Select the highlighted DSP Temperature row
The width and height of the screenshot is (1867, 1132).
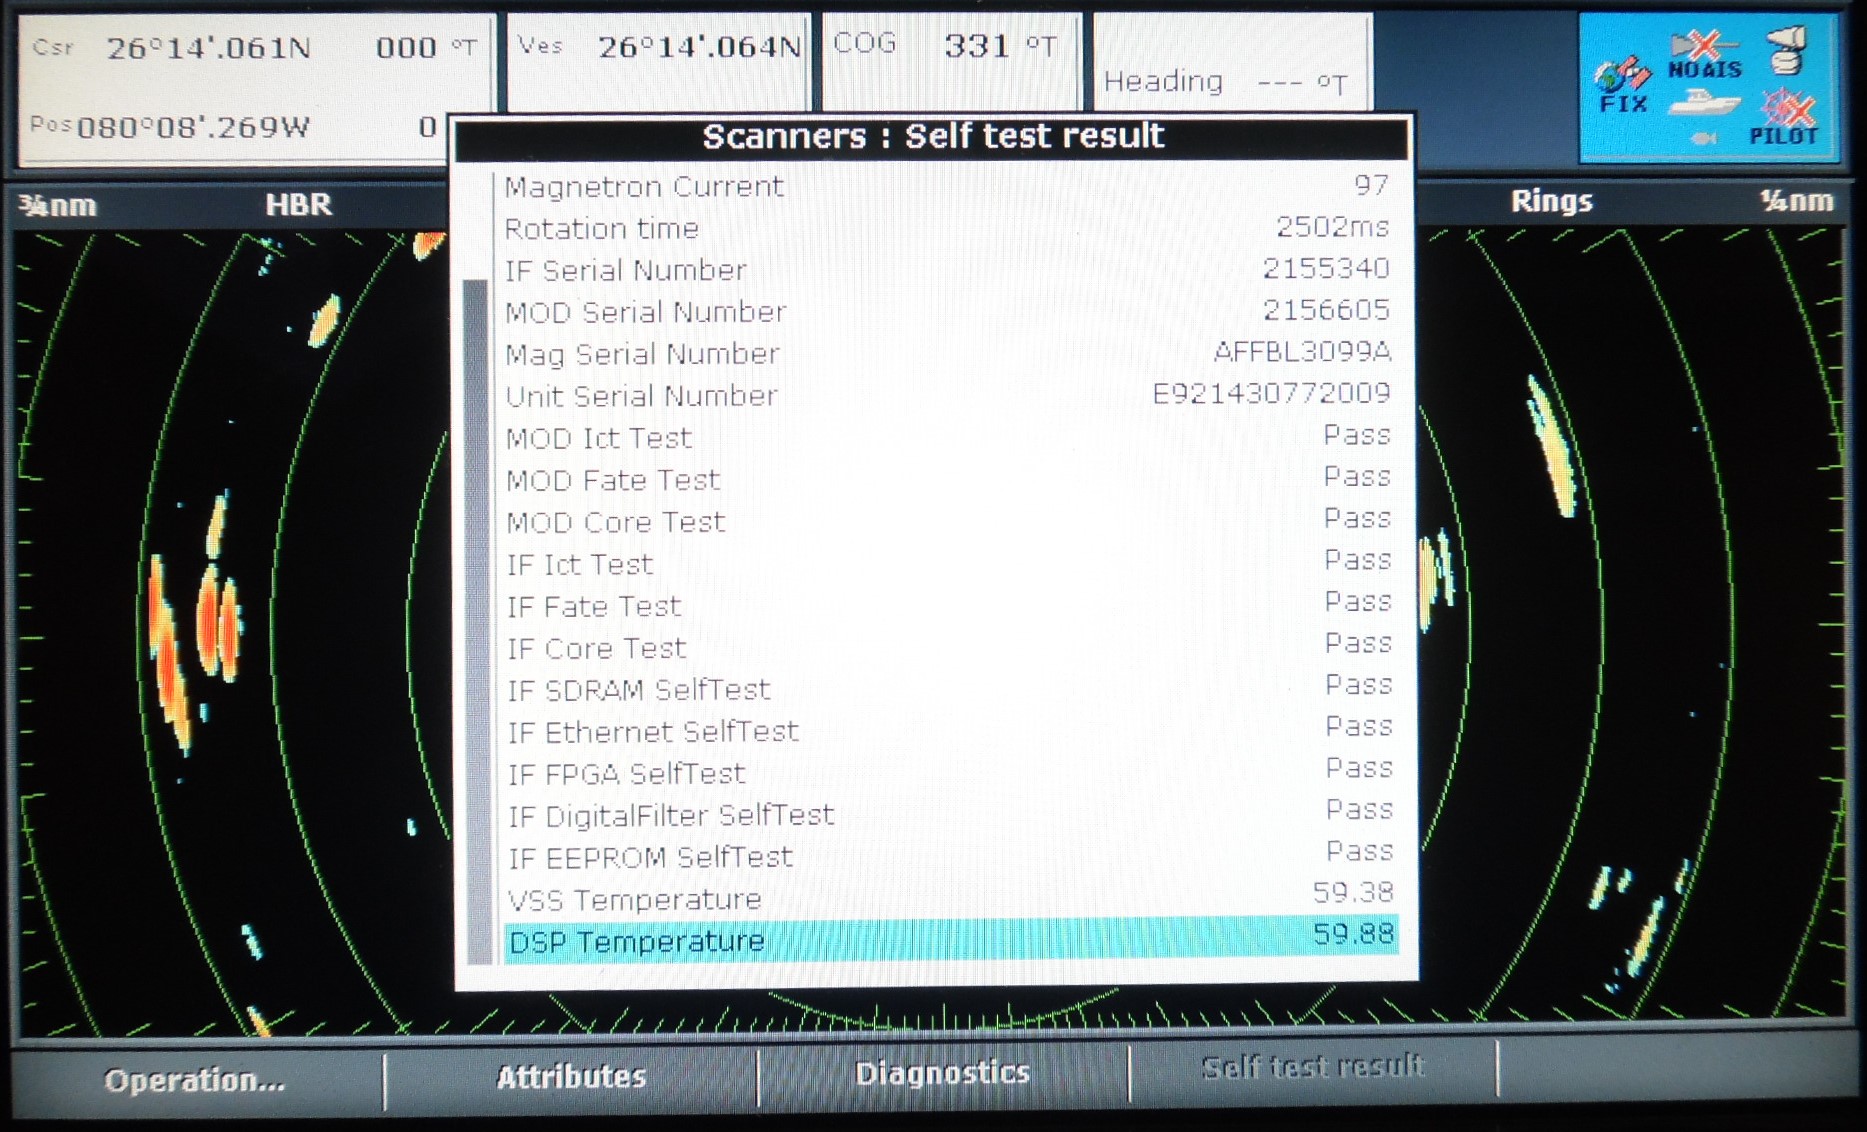(950, 940)
